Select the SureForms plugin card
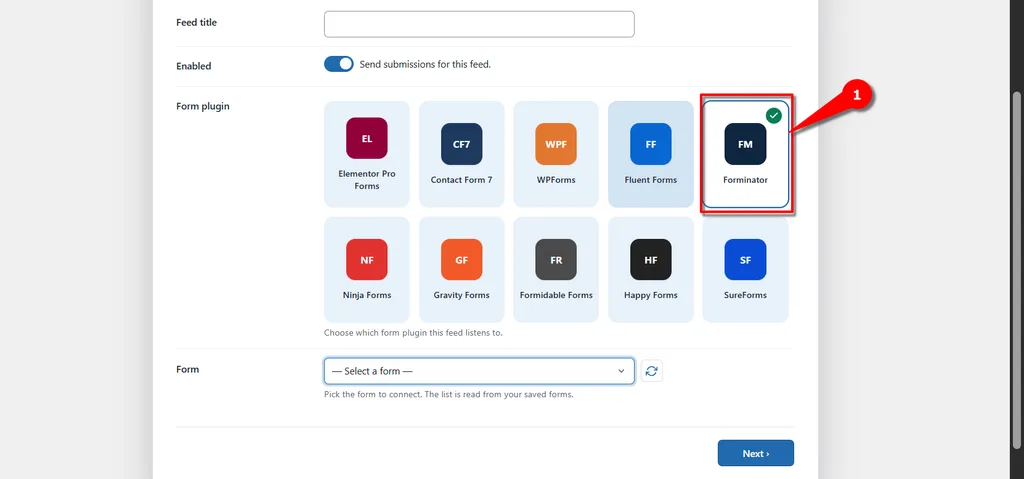 (x=745, y=270)
